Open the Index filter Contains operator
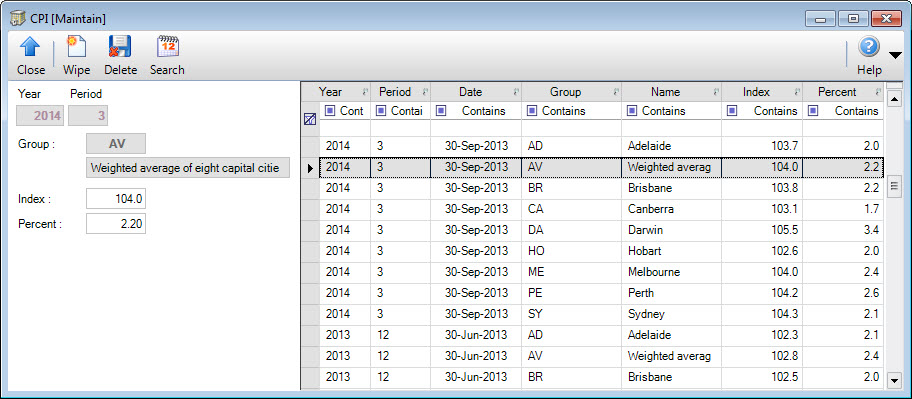912x399 pixels. point(732,111)
